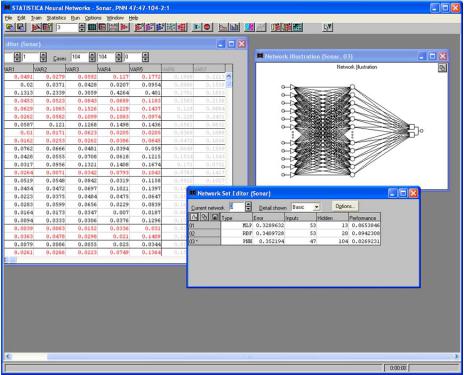Click the MLP type cell
464x375 pixels.
pos(236,226)
